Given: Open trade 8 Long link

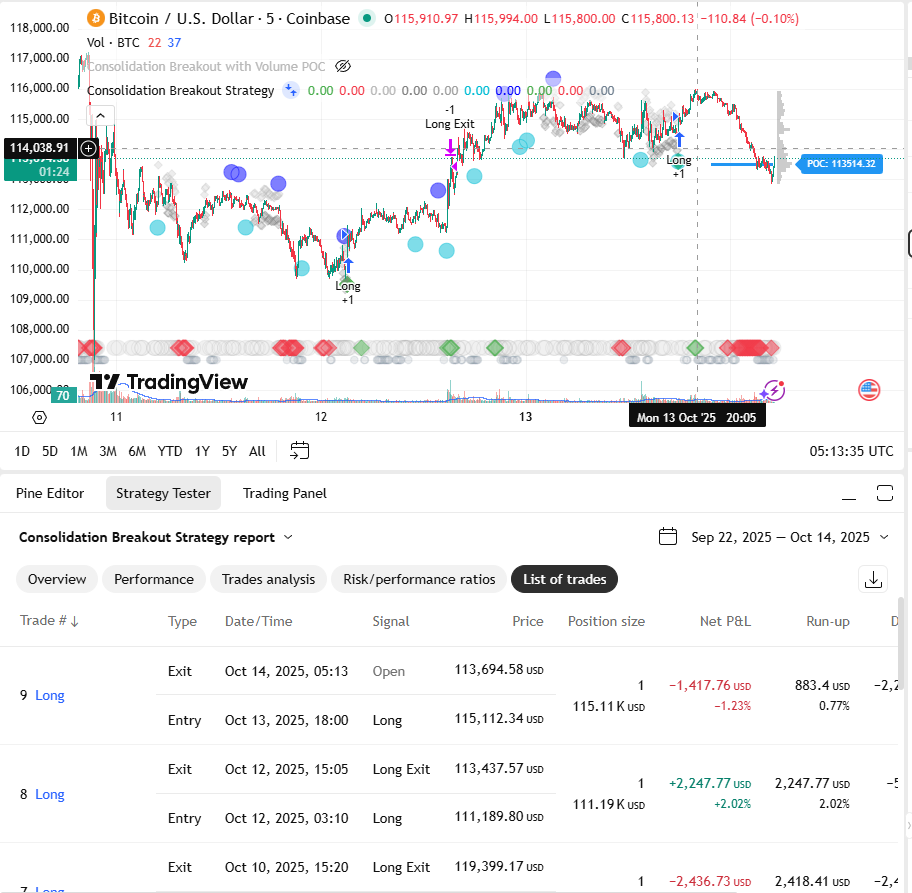Looking at the screenshot, I should point(49,794).
